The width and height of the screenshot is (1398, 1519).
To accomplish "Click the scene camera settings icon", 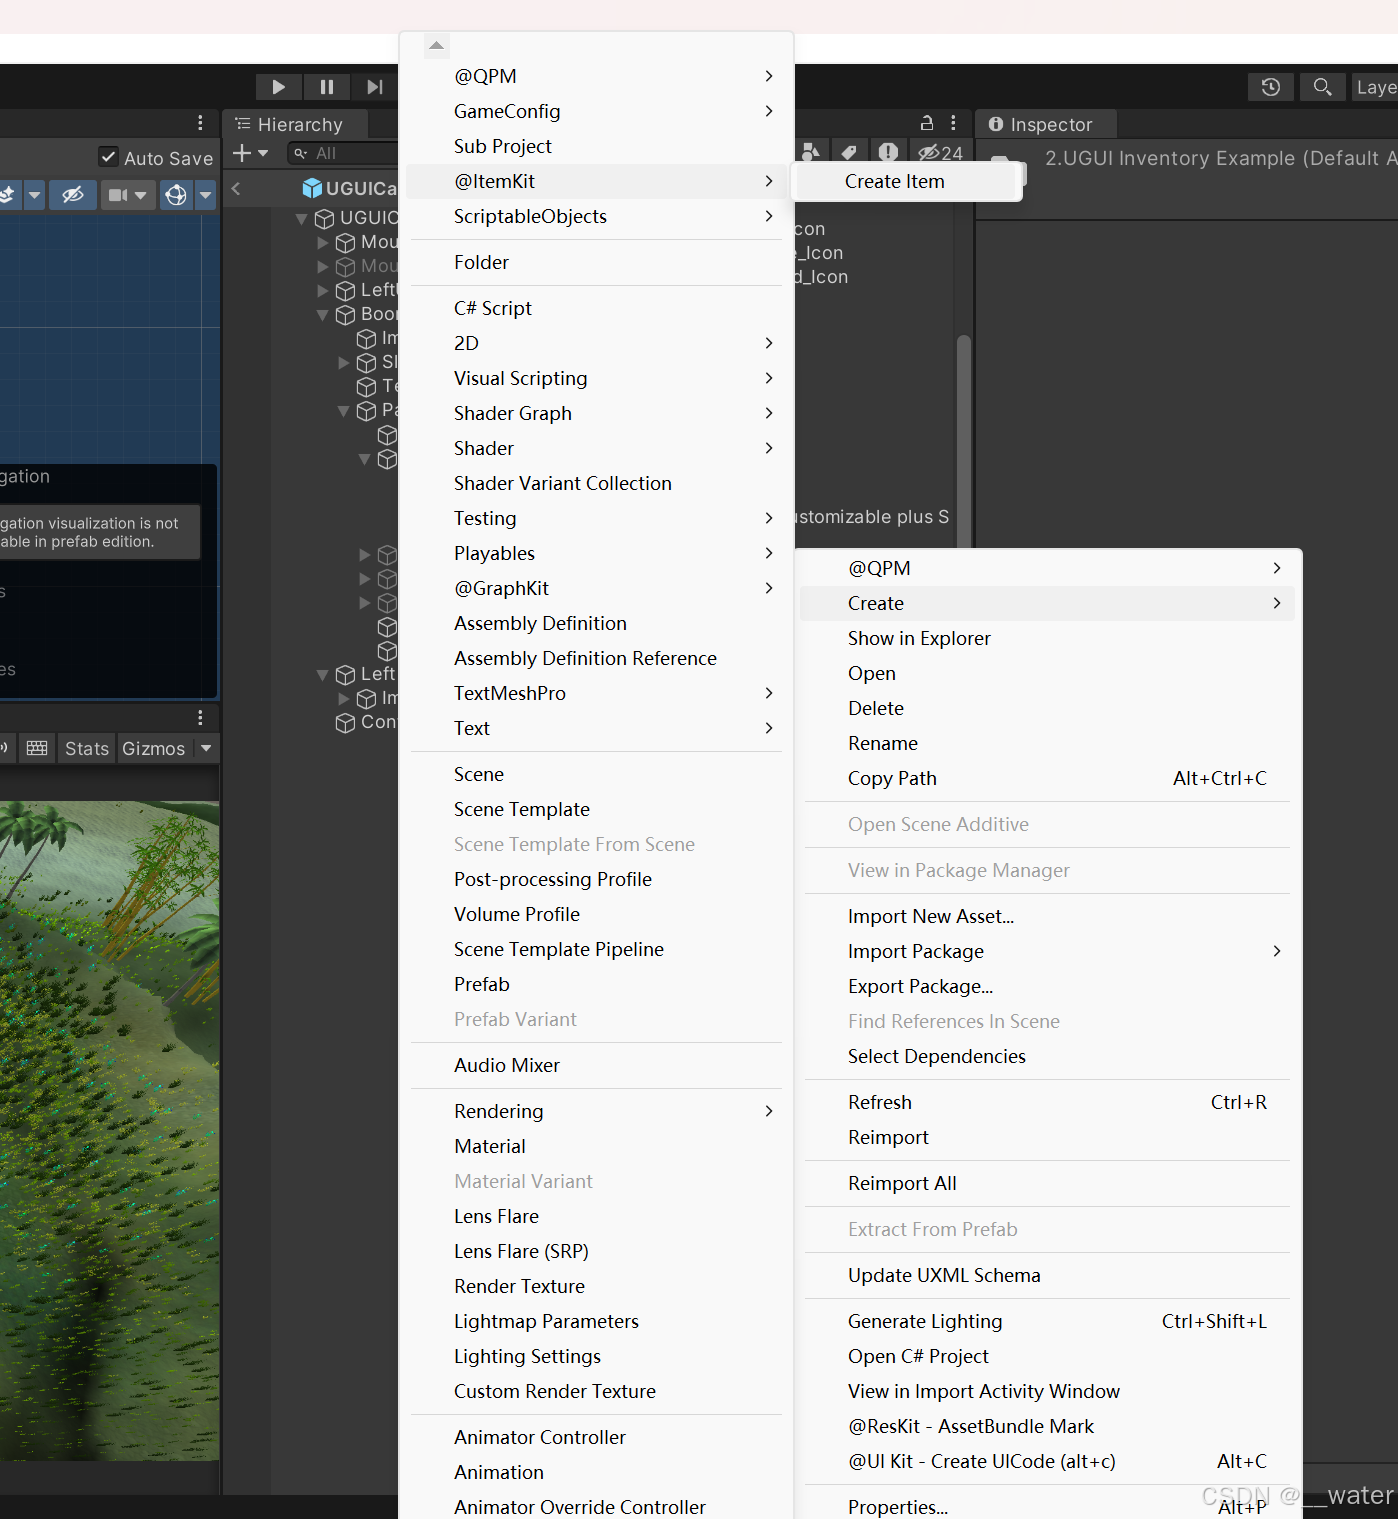I will (x=118, y=195).
